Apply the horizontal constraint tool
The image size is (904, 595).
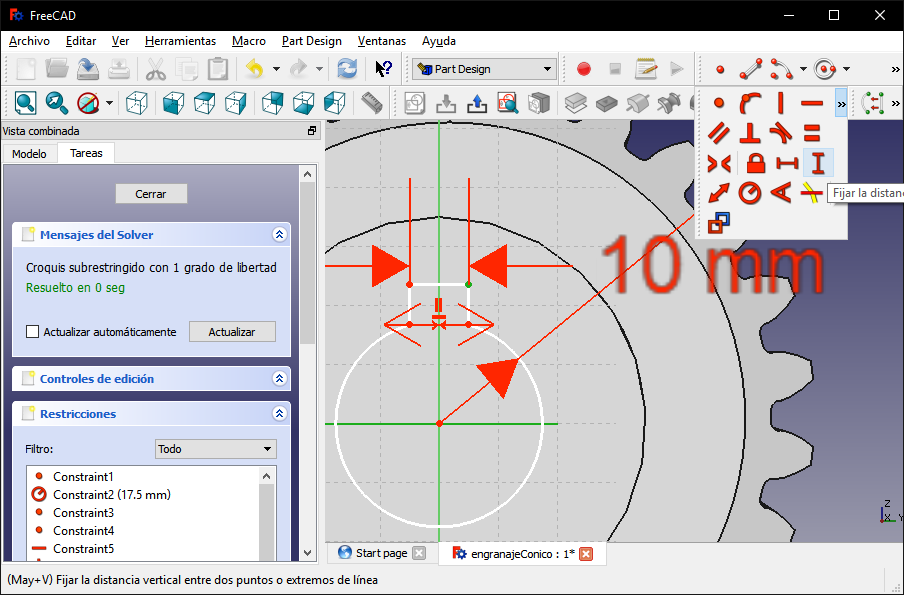click(x=812, y=103)
